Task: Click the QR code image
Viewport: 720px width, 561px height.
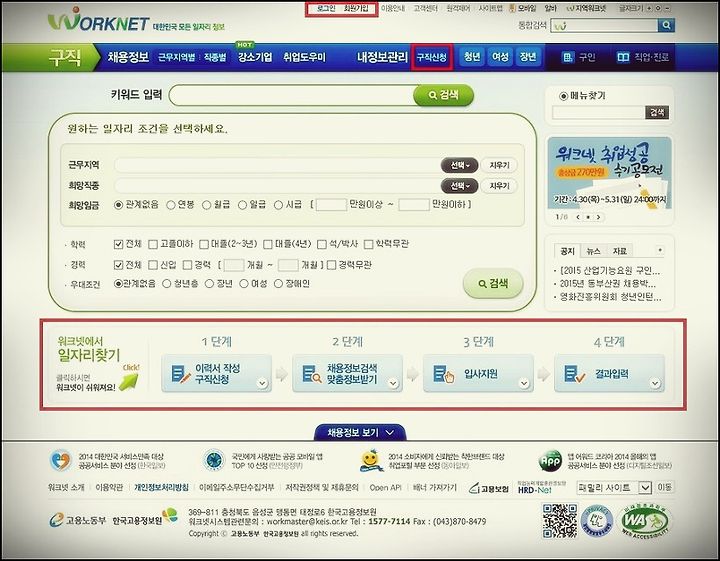Action: click(560, 521)
